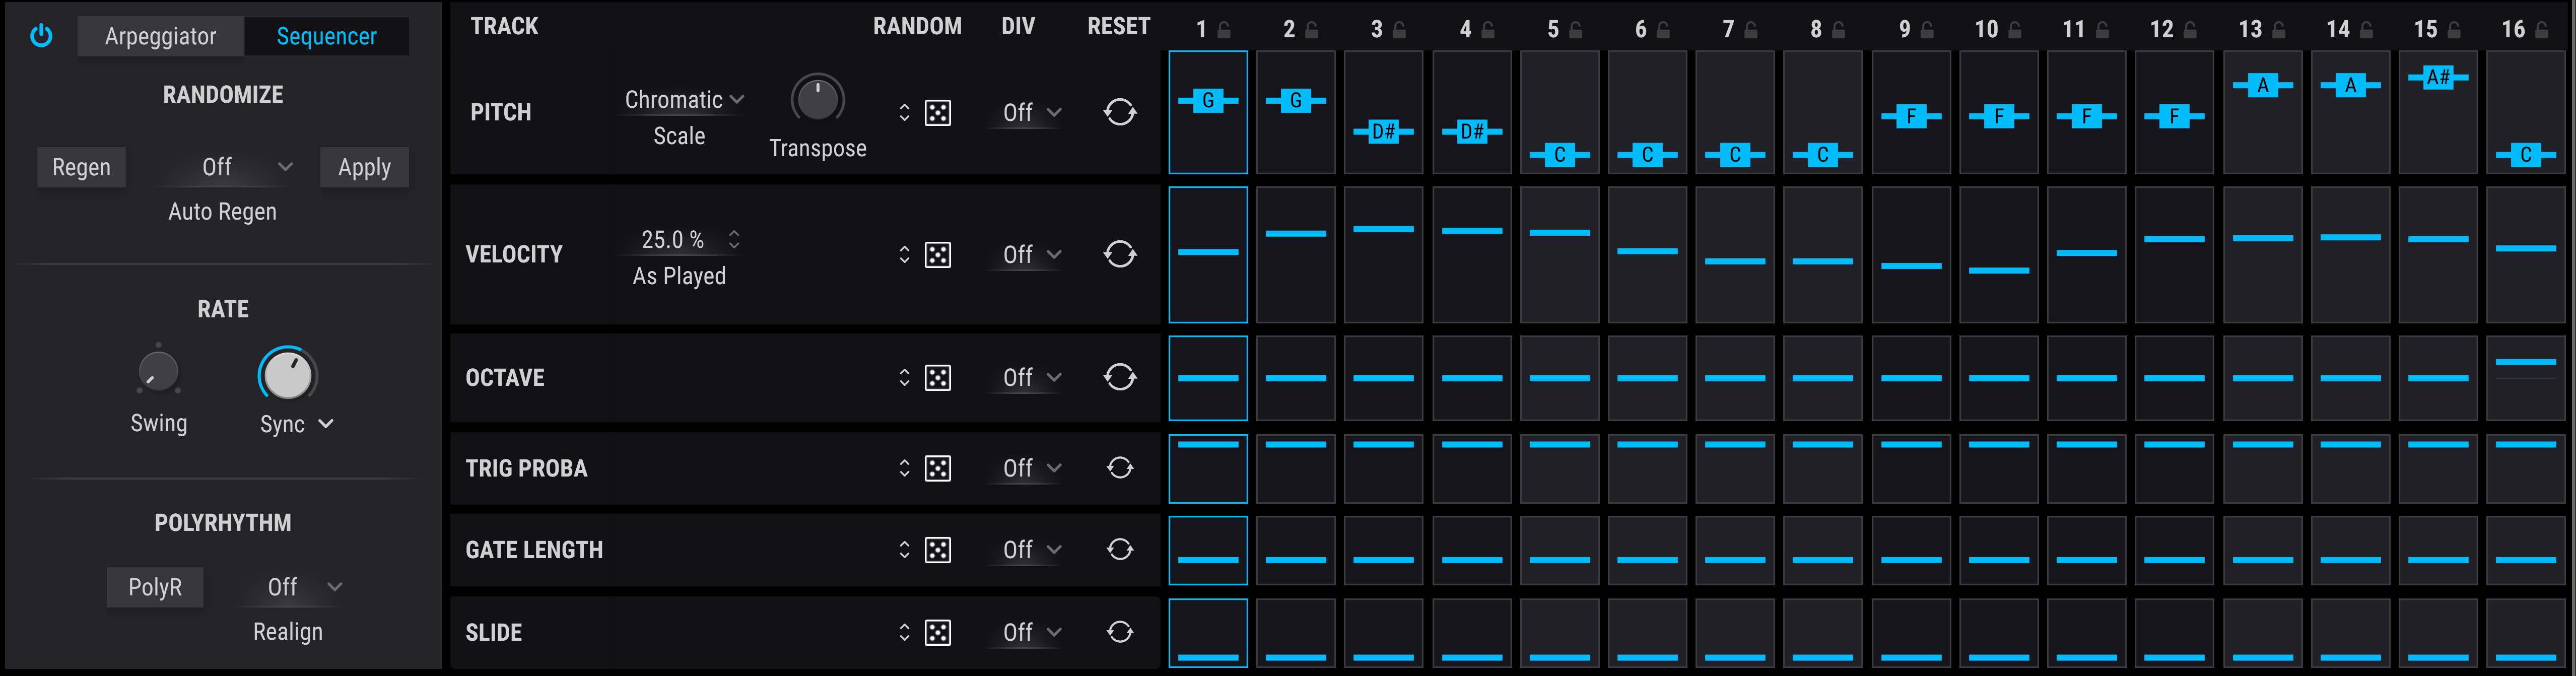The height and width of the screenshot is (676, 2576).
Task: Open the Sync rate dropdown
Action: tap(295, 423)
